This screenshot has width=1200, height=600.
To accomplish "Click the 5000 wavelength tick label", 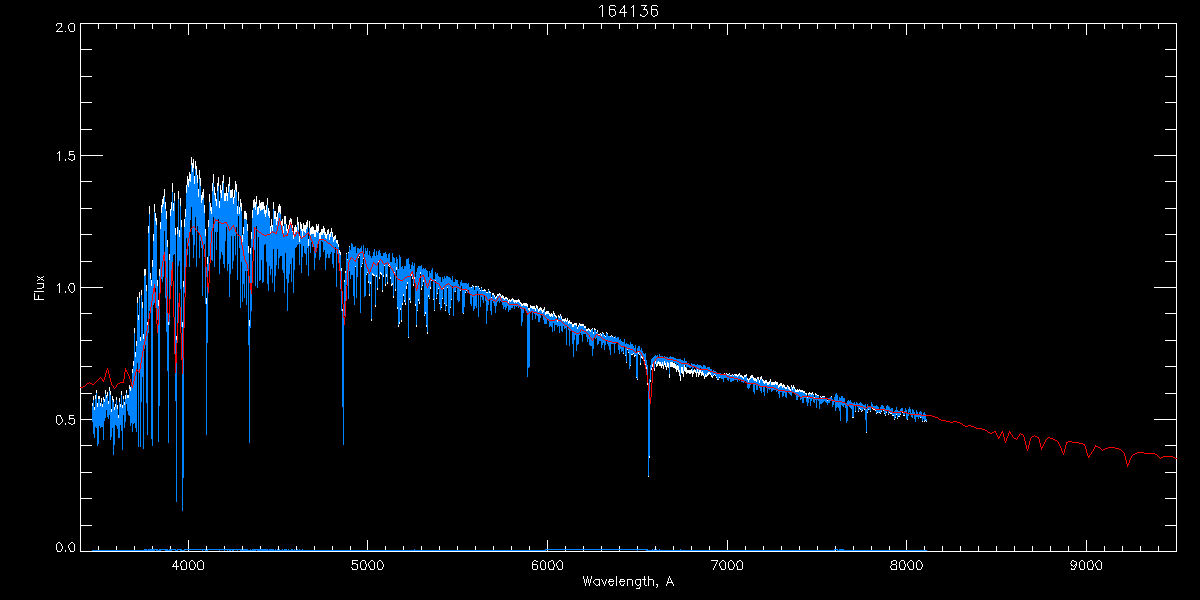I will tap(367, 564).
